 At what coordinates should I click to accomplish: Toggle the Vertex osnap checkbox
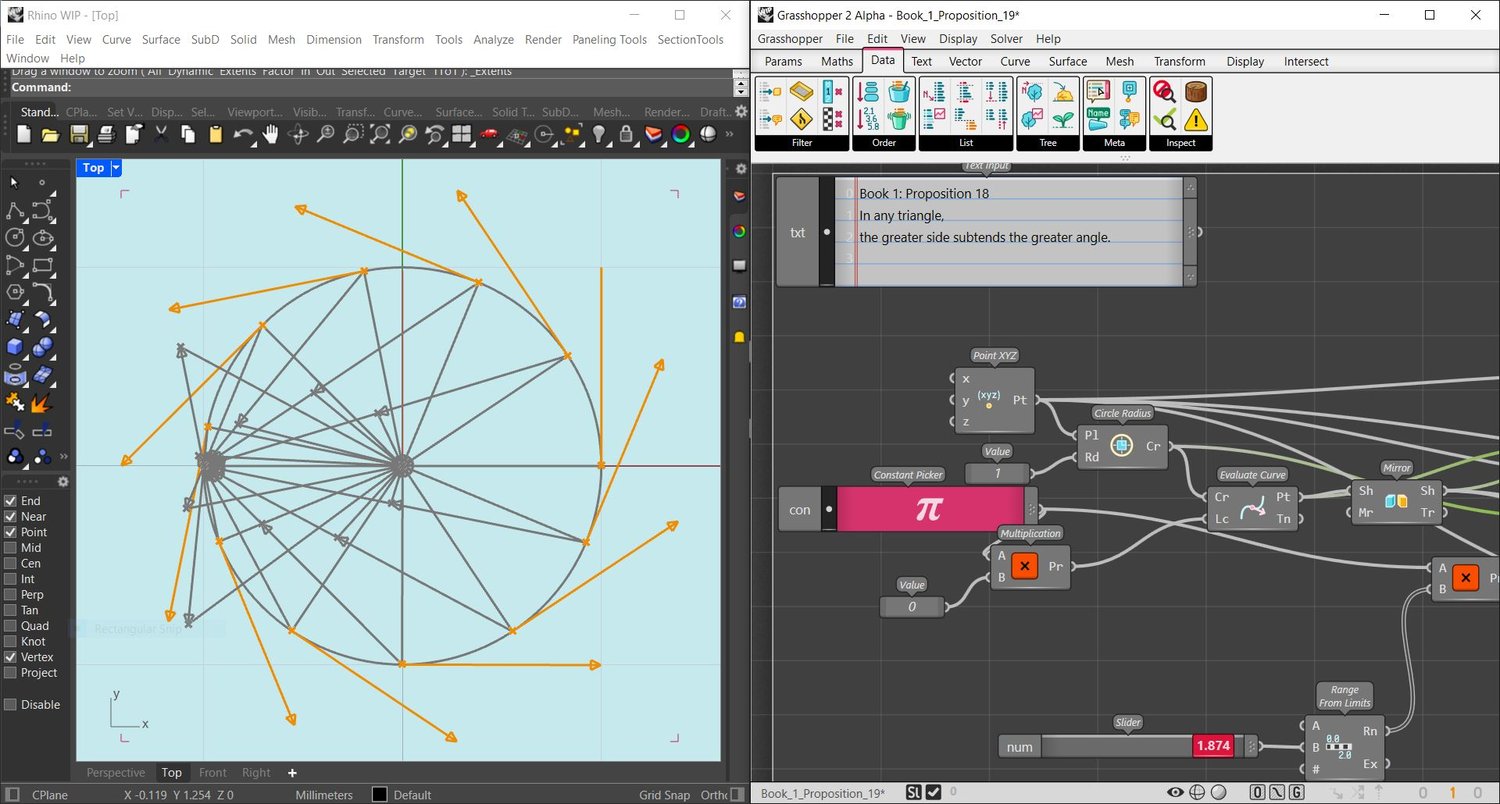10,657
